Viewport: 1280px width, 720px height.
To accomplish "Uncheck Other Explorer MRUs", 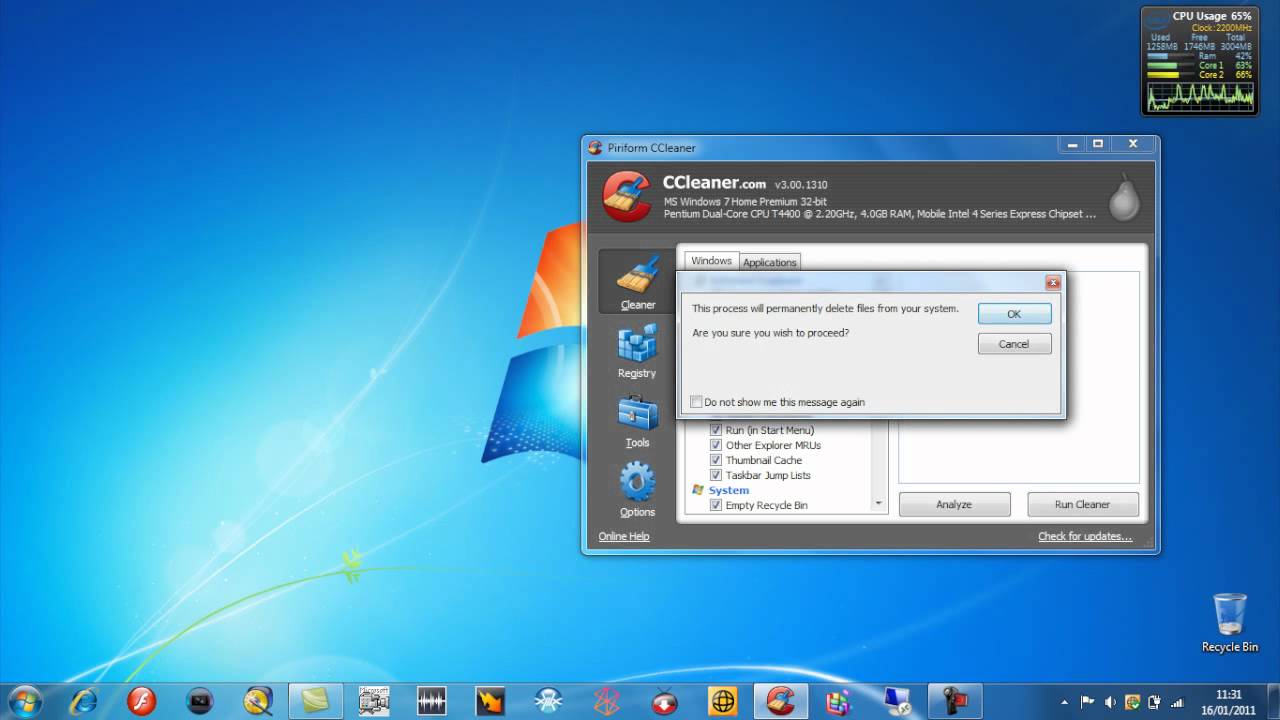I will click(716, 445).
